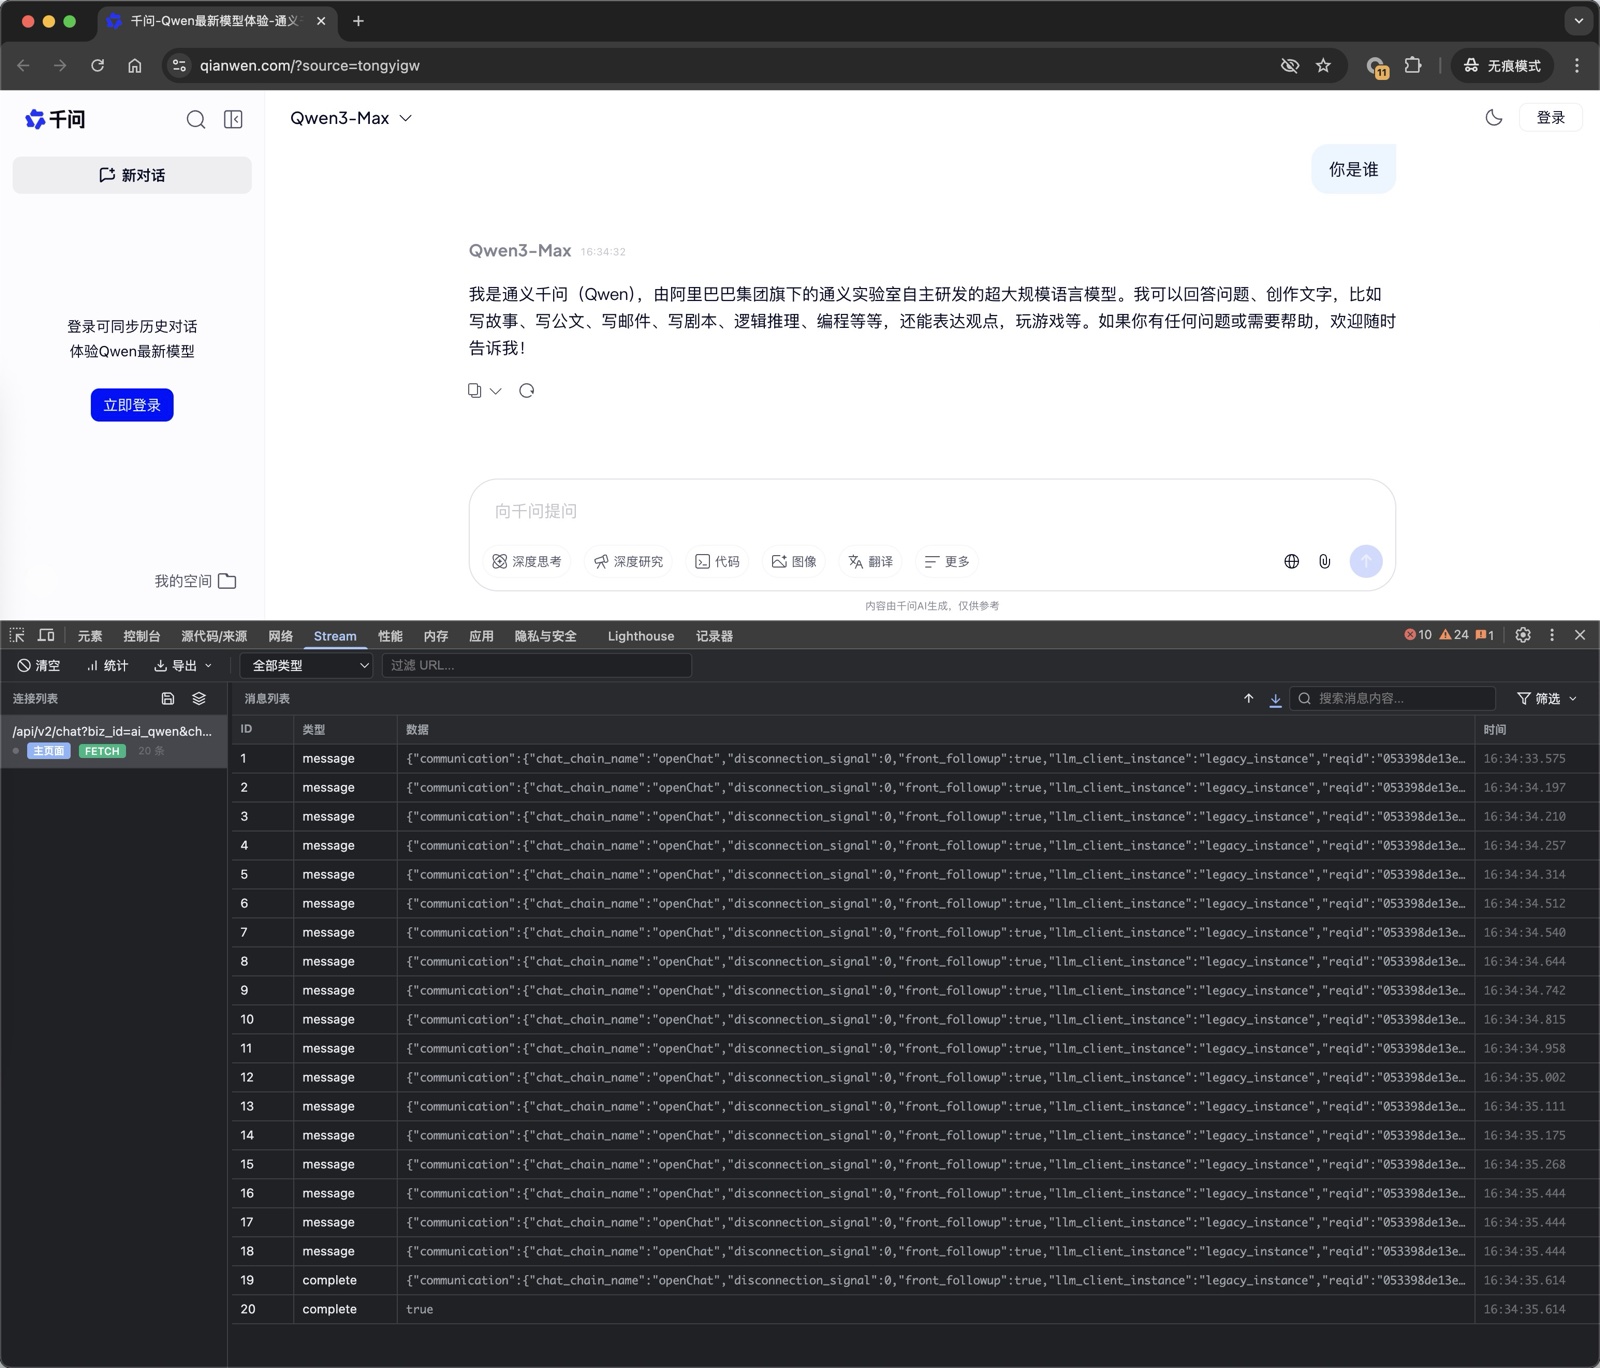Screen dimensions: 1600x1368
Task: Switch to the 控制台 console tab
Action: (x=141, y=636)
